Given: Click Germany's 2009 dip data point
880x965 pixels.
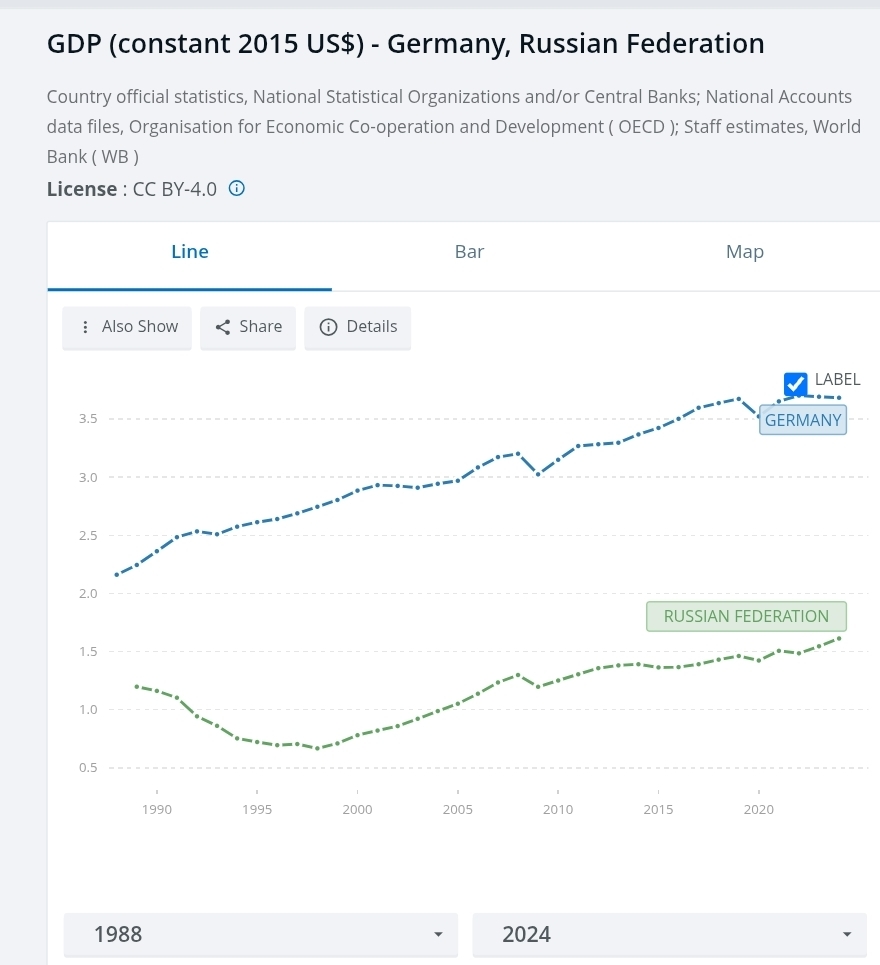Looking at the screenshot, I should click(538, 474).
